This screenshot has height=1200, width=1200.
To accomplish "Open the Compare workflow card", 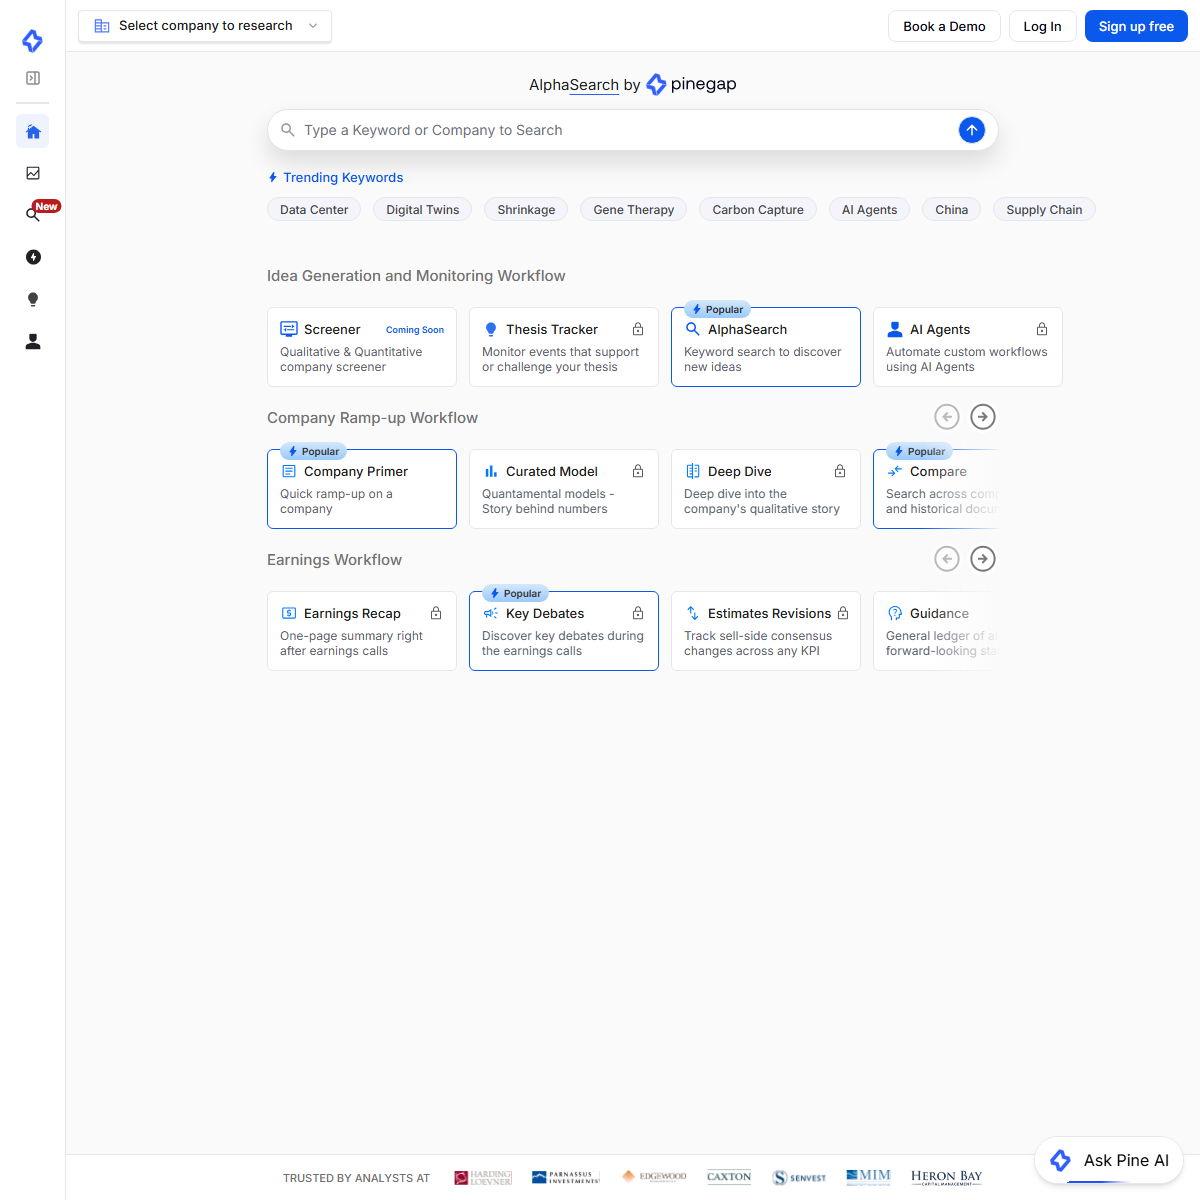I will 935,489.
